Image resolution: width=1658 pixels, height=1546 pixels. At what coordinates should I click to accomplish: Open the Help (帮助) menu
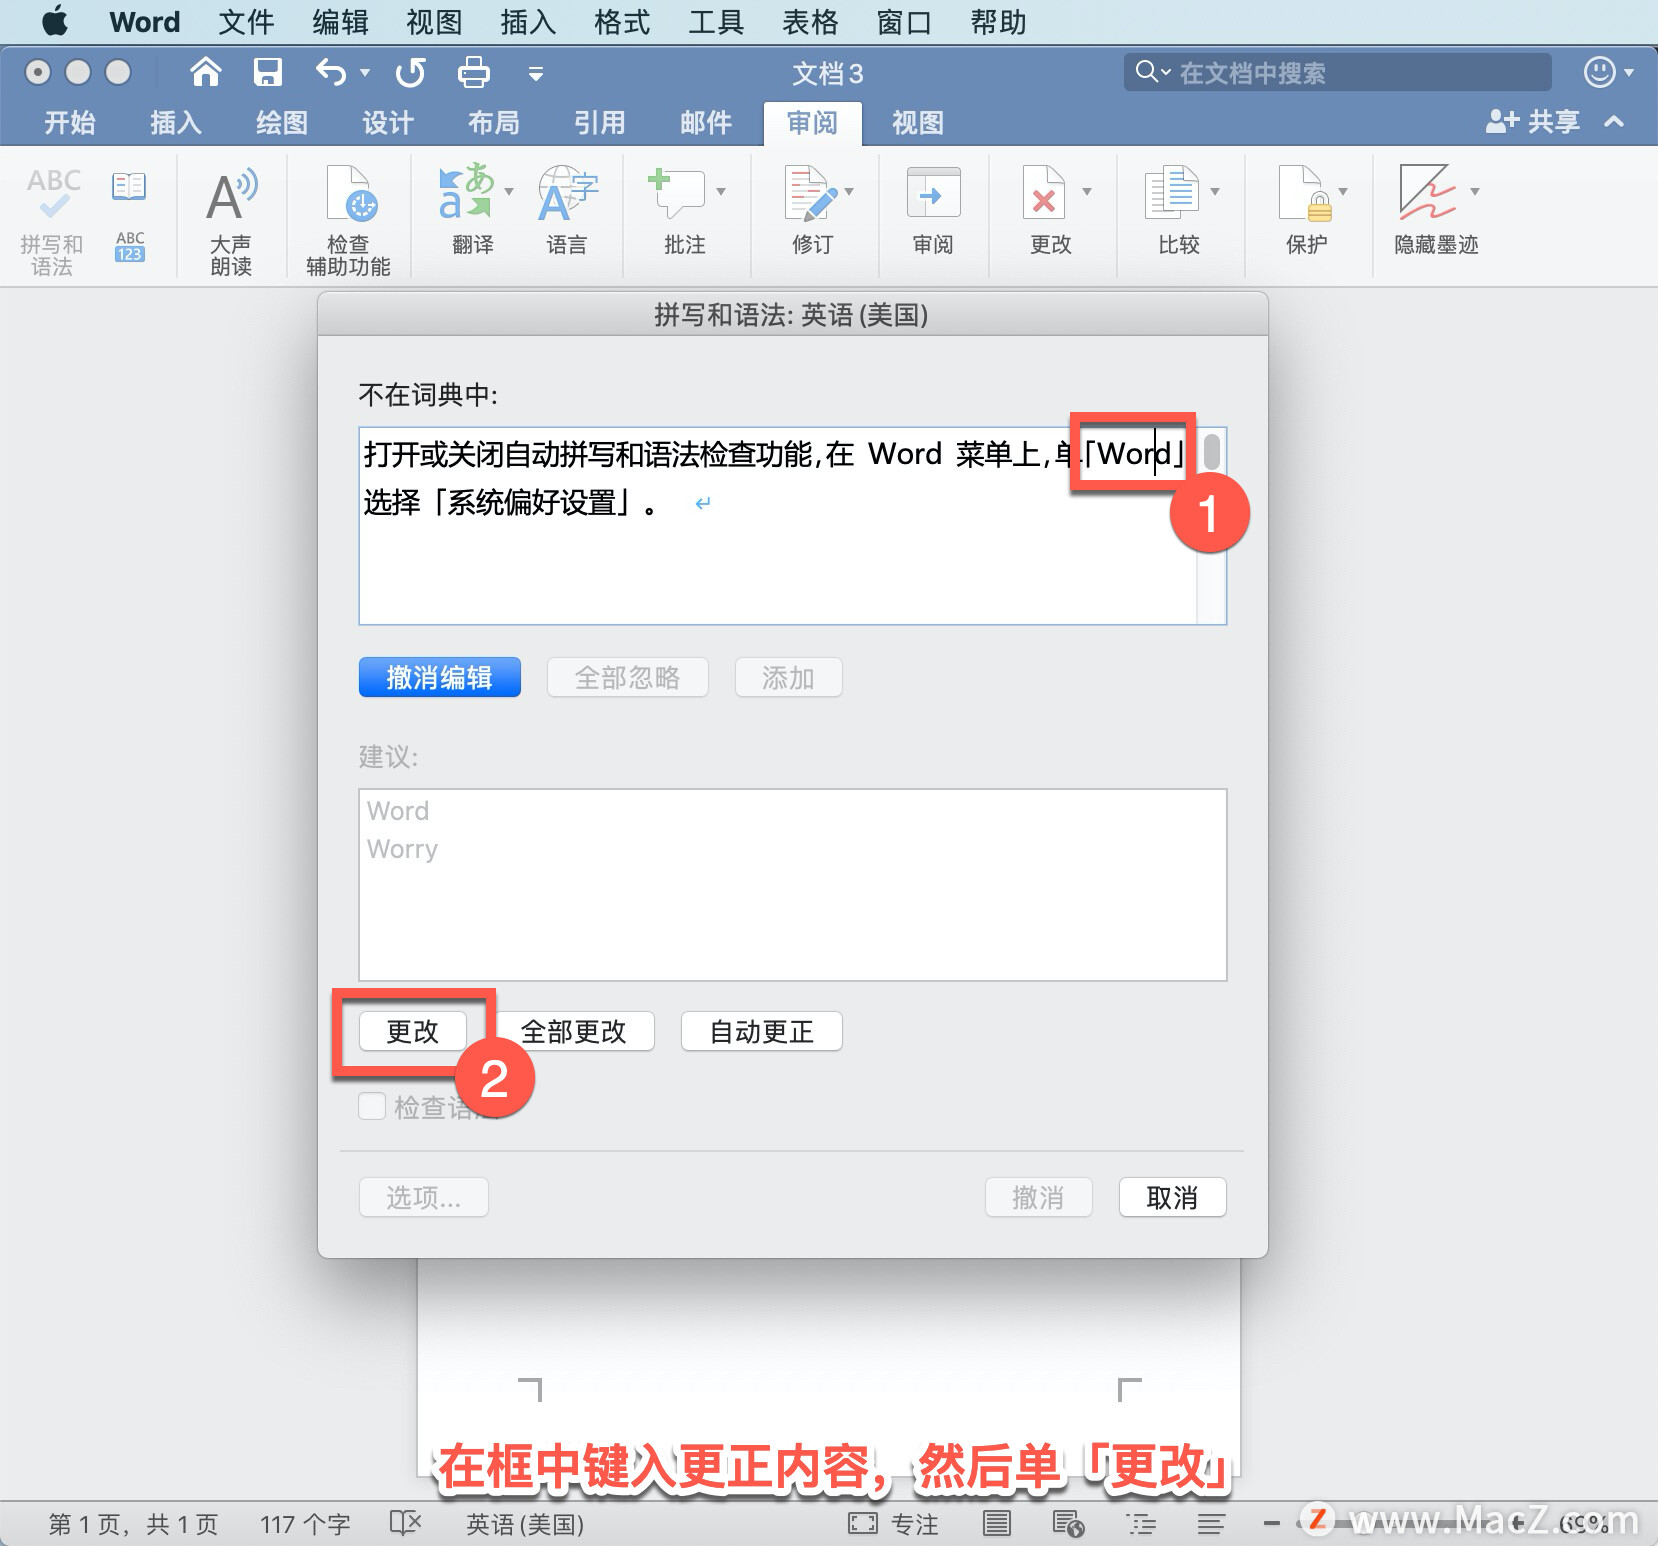[998, 22]
